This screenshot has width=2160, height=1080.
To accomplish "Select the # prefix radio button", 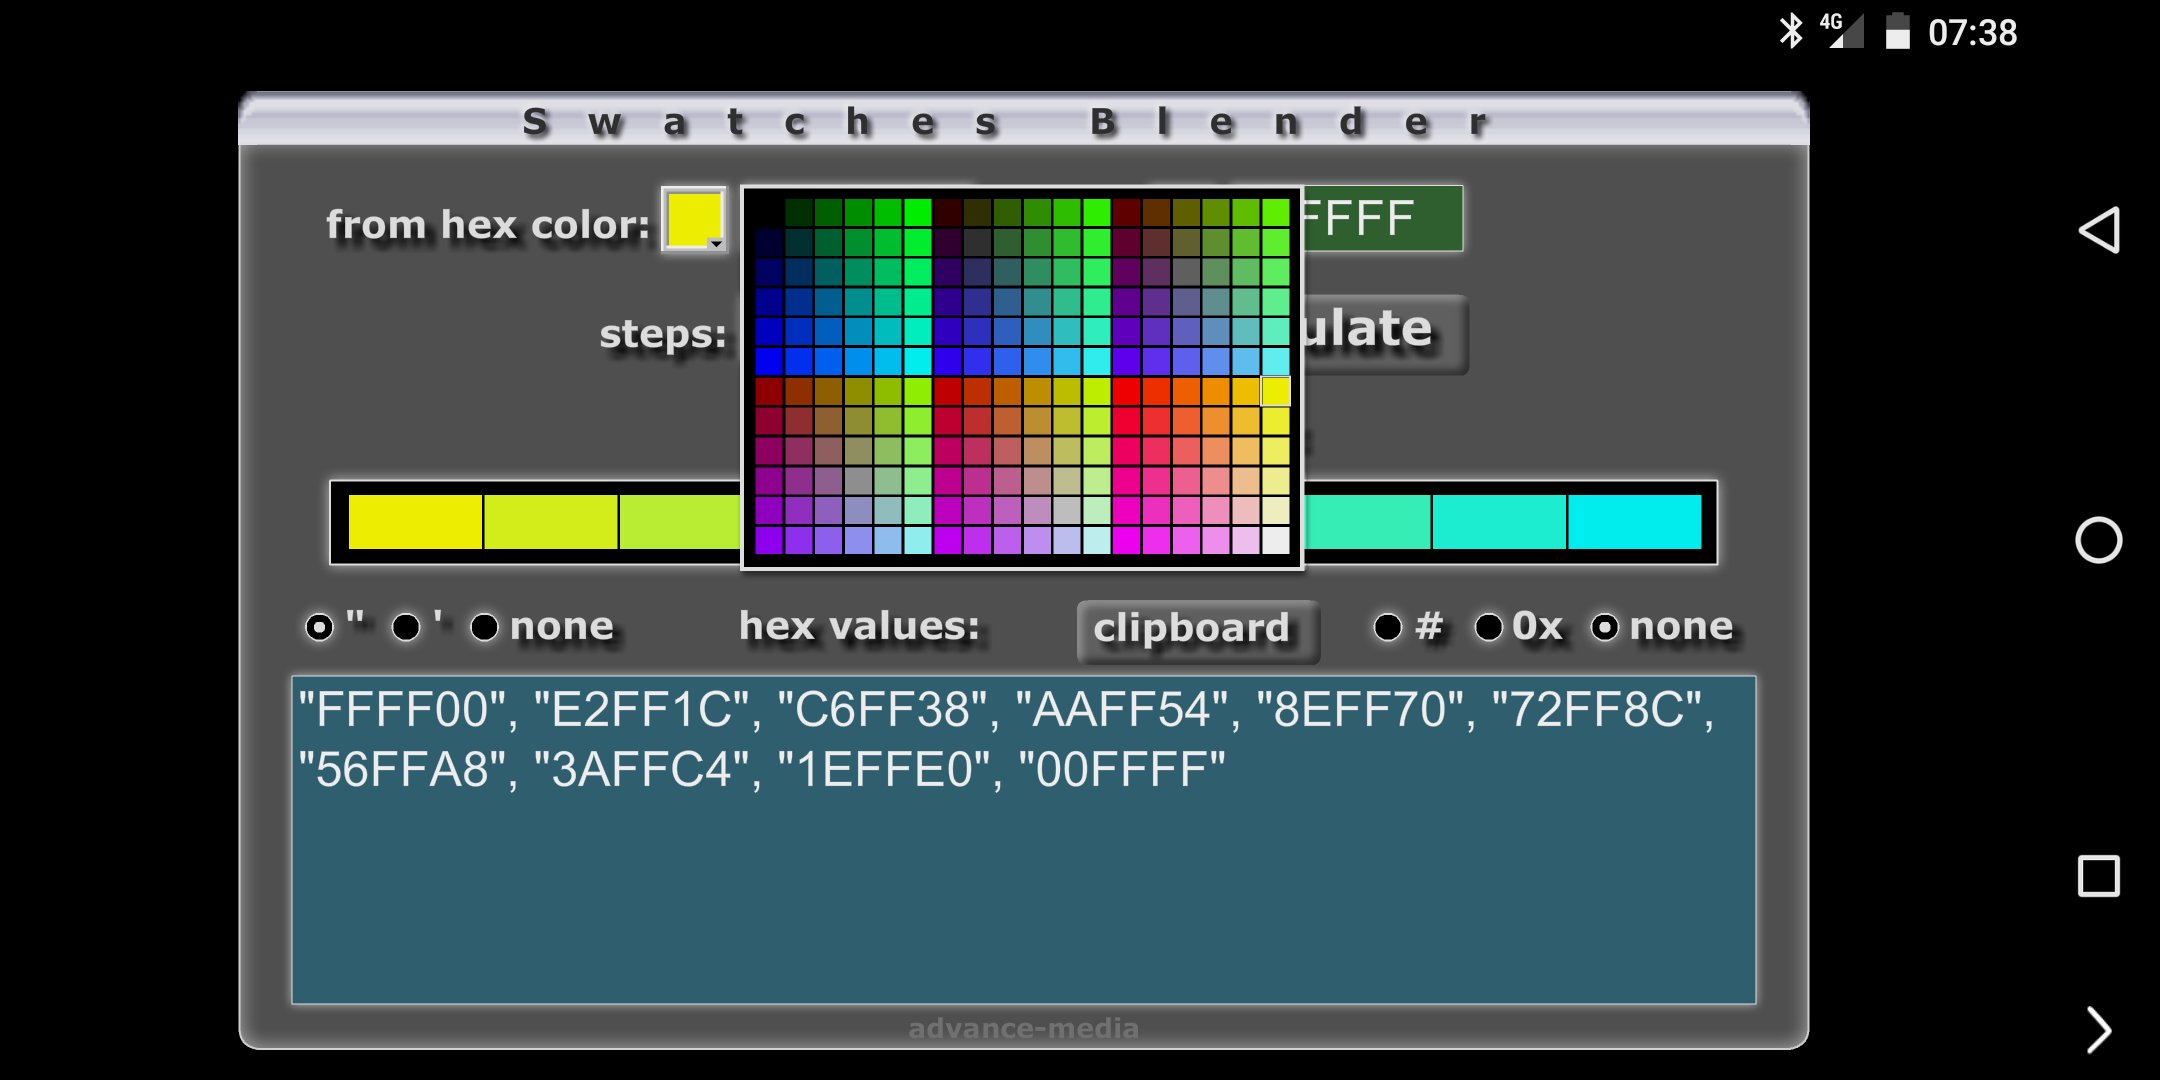I will point(1388,627).
